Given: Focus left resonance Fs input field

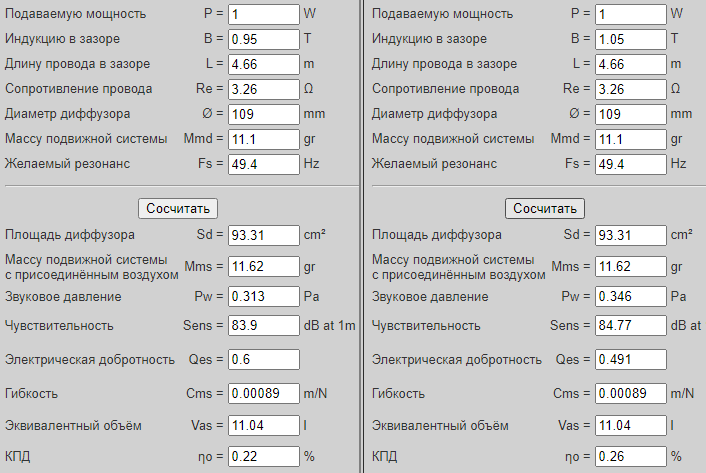Looking at the screenshot, I should (x=263, y=164).
